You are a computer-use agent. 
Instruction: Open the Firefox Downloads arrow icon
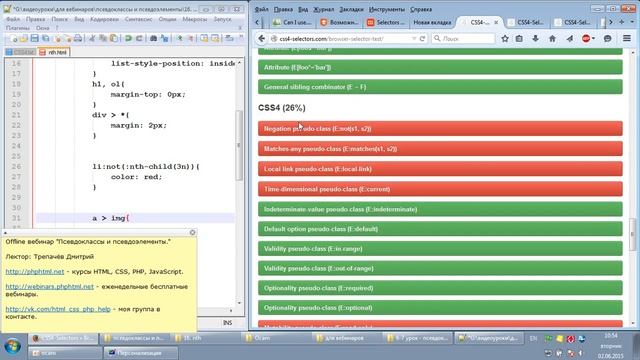(536, 38)
